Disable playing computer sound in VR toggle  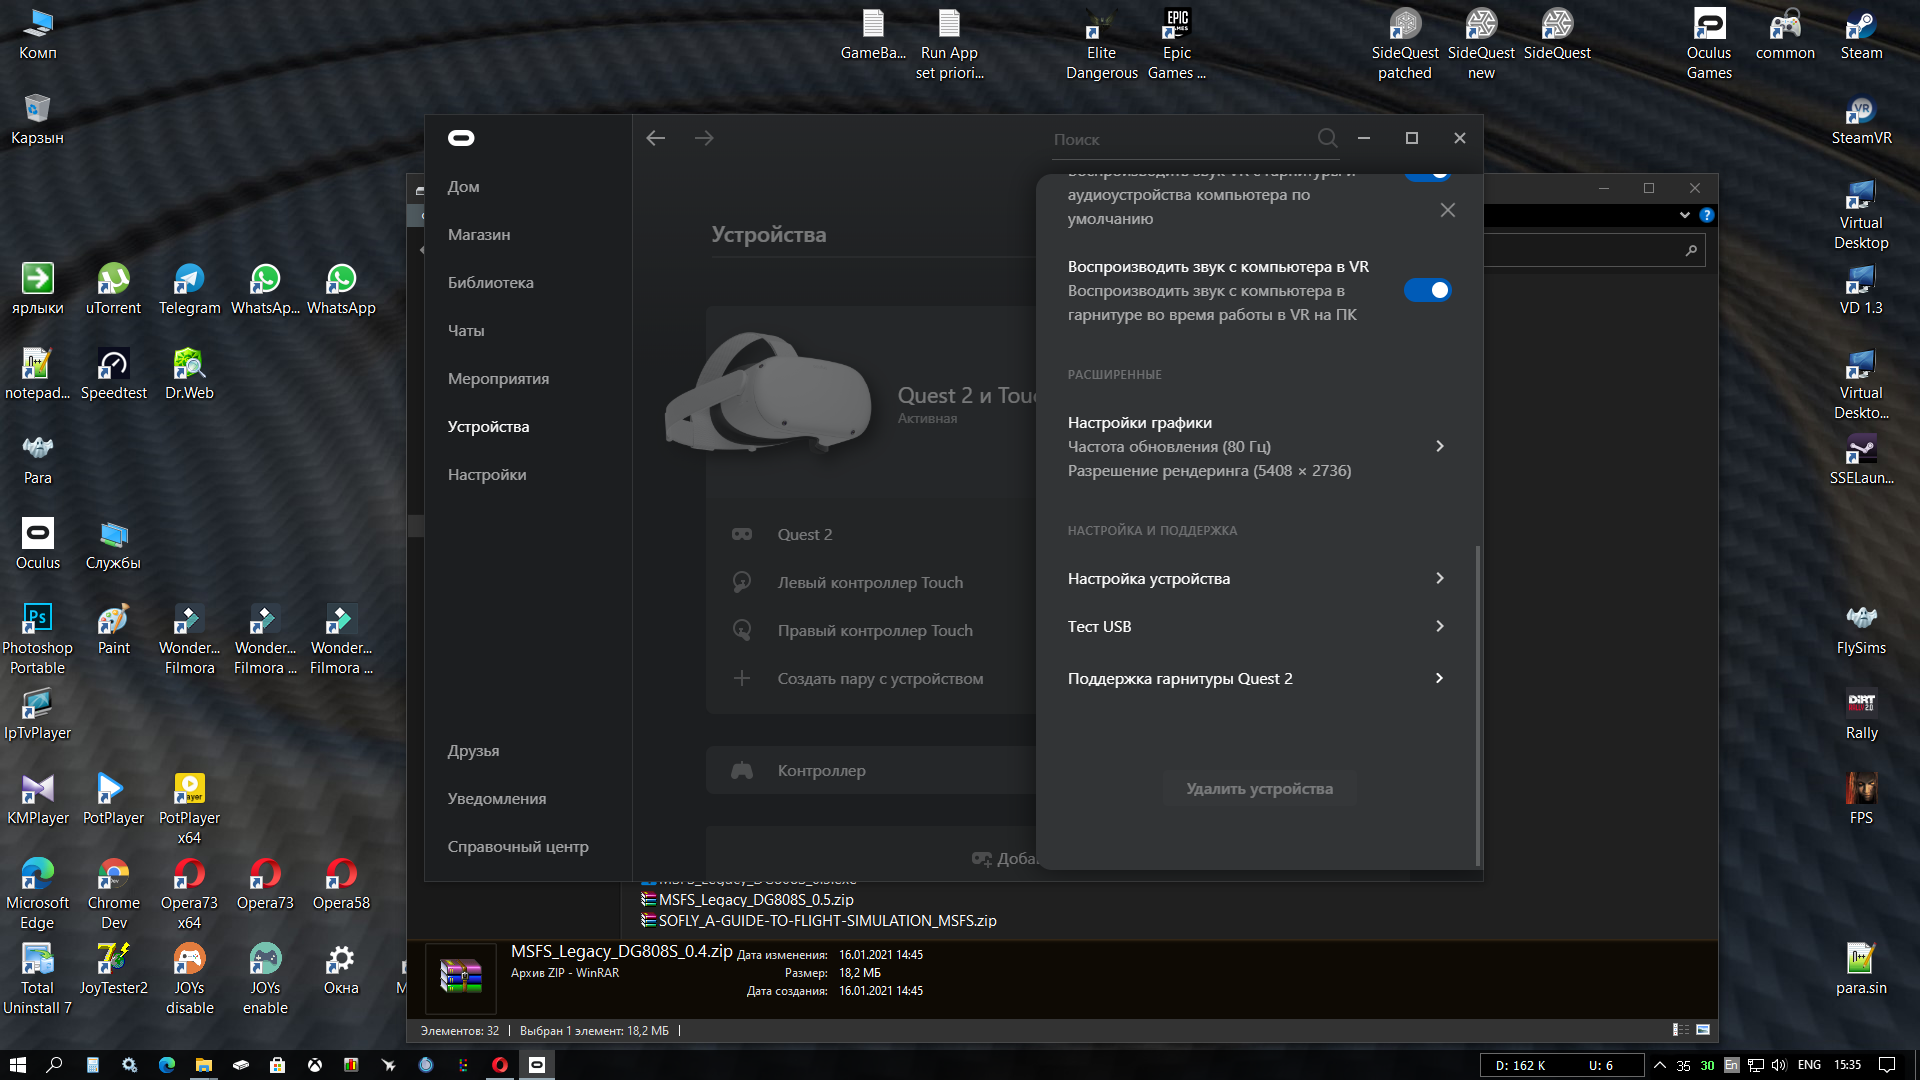click(1427, 290)
